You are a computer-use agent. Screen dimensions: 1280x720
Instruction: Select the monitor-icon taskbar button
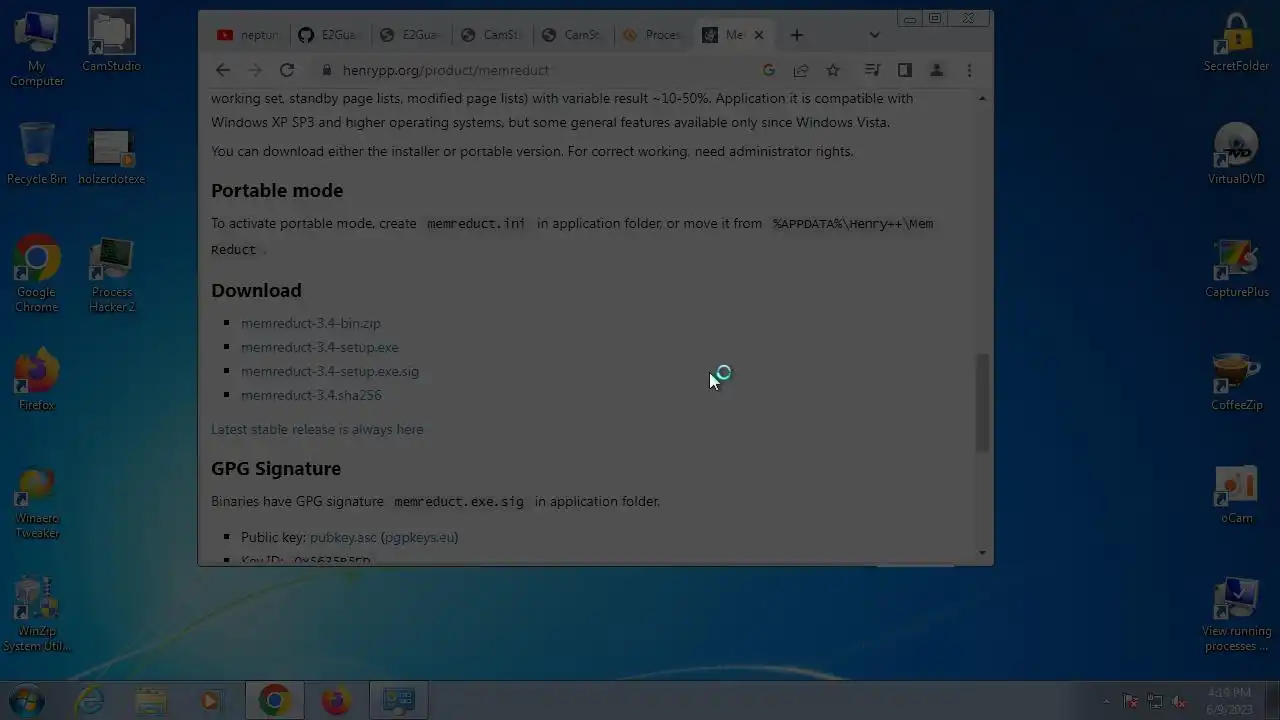(398, 701)
